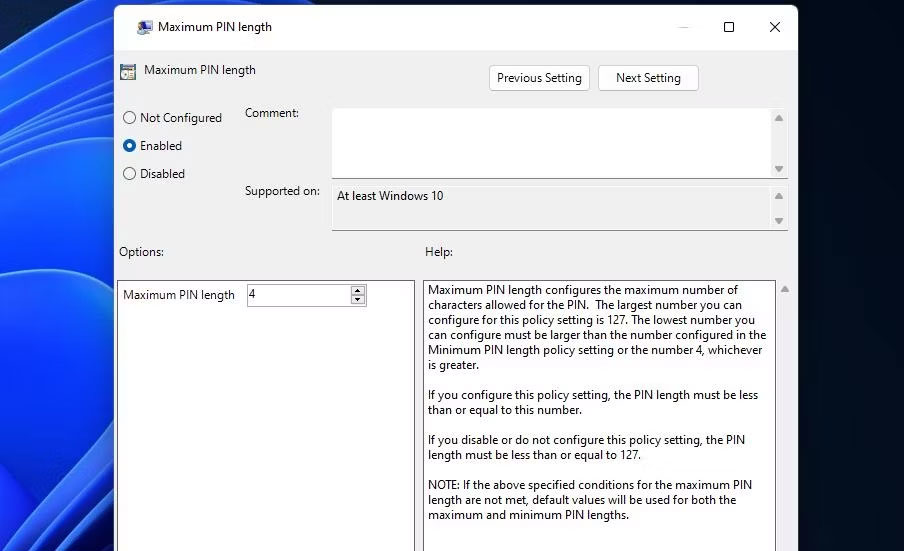Click the 'At least Windows 10' supported box

(x=550, y=207)
